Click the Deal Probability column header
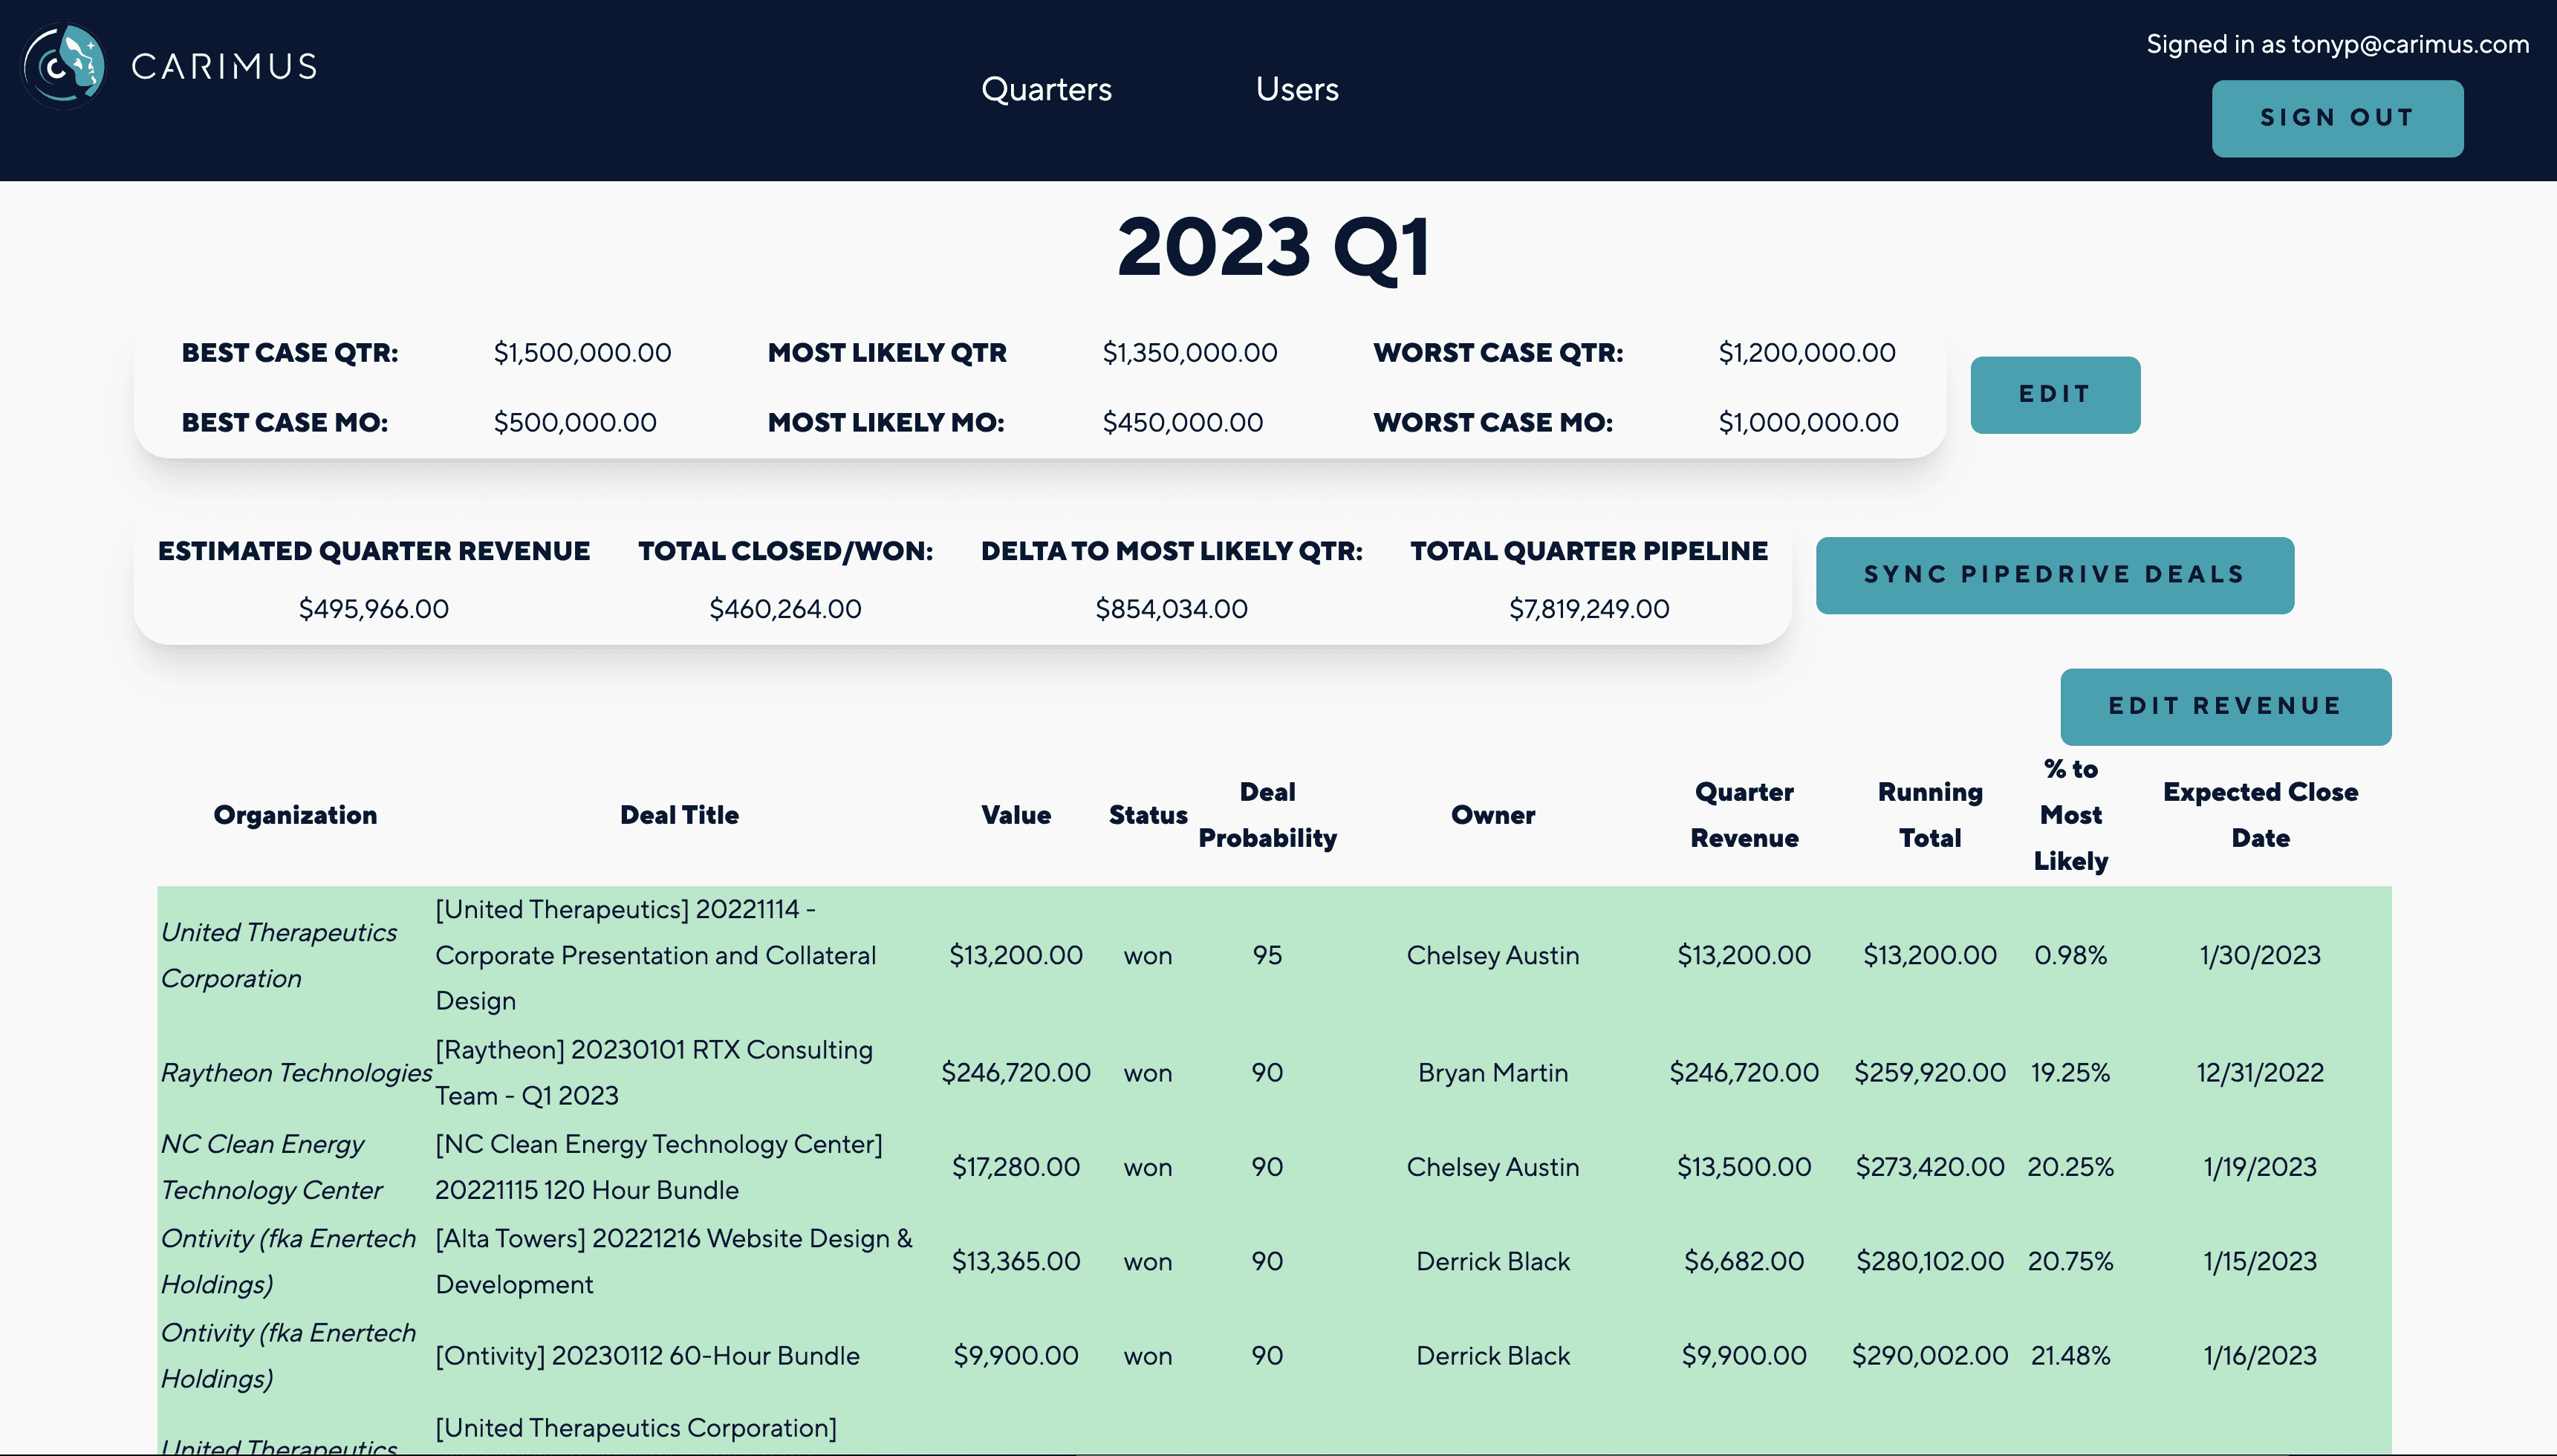The height and width of the screenshot is (1456, 2557). (1267, 815)
